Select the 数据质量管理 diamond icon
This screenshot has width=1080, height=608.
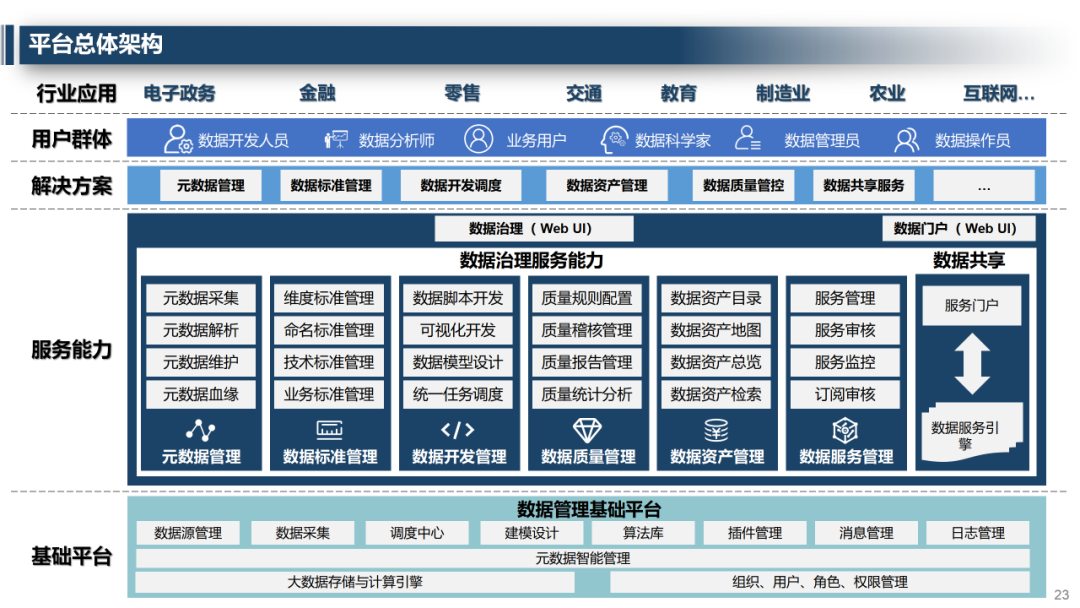588,431
